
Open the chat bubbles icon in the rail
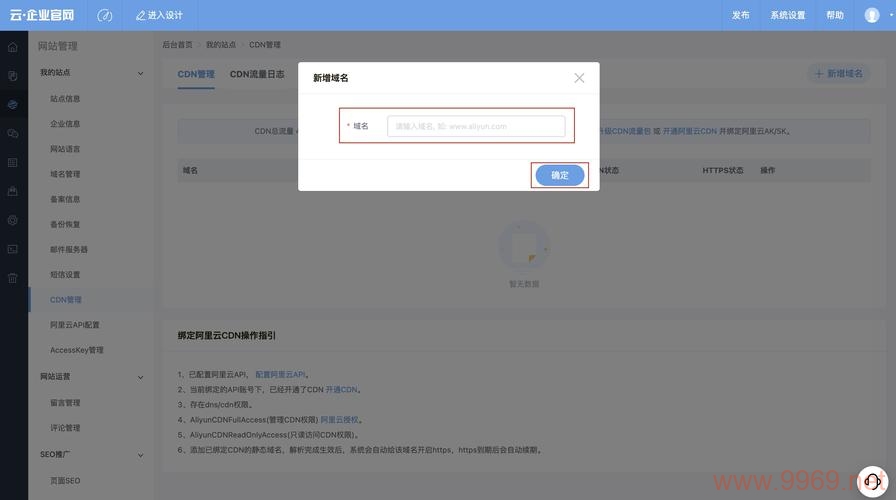tap(13, 134)
